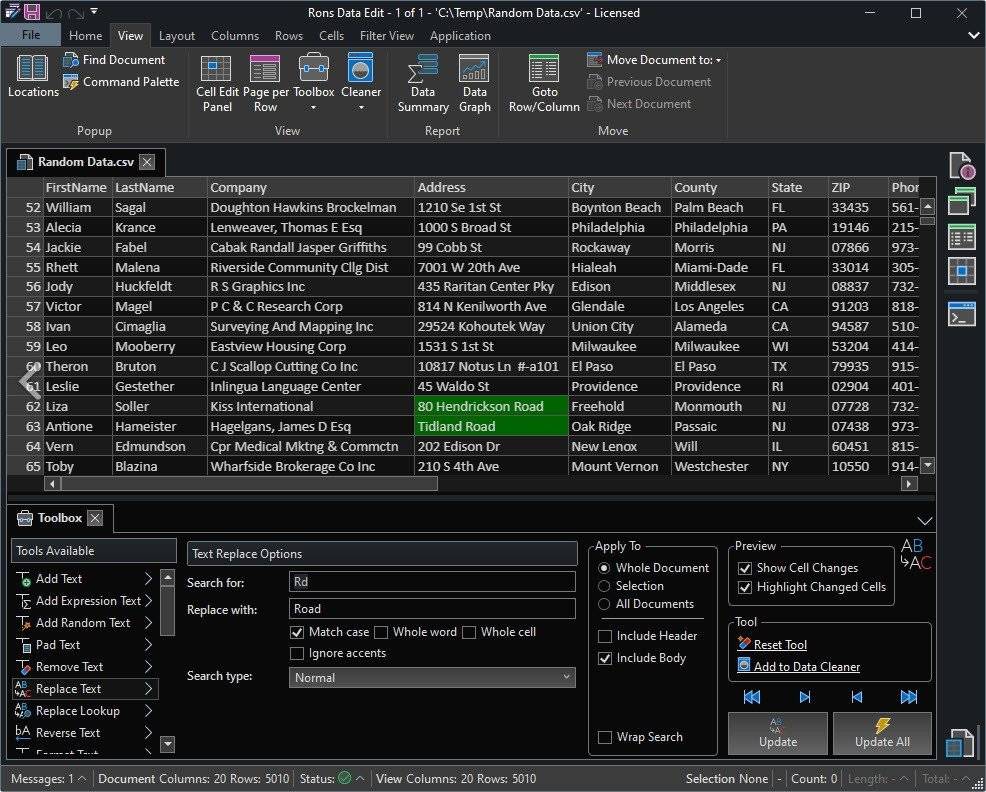Click the Reset Tool link

tap(780, 645)
